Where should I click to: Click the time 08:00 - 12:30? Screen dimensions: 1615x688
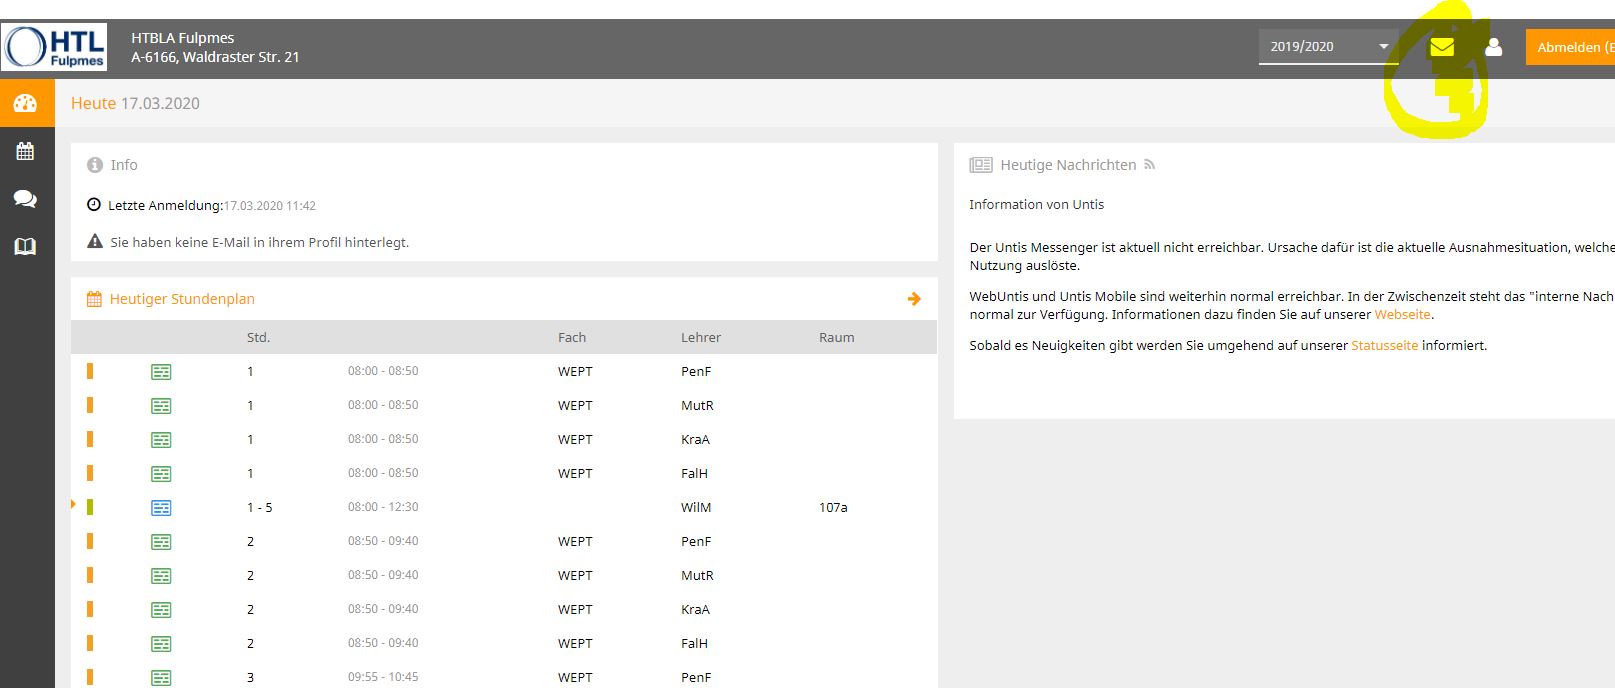pyautogui.click(x=383, y=507)
